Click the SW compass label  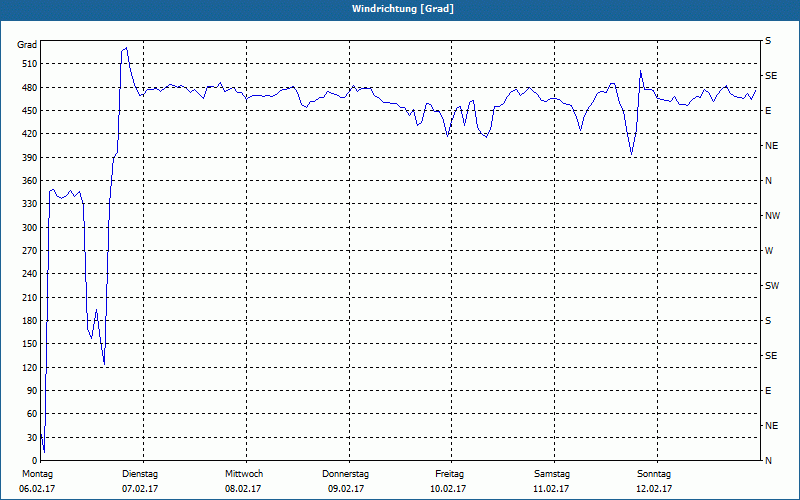coord(772,286)
